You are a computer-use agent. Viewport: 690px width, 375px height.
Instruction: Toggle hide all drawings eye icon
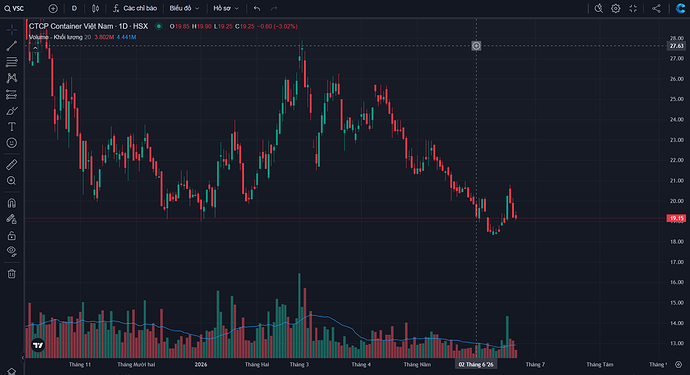coord(12,251)
